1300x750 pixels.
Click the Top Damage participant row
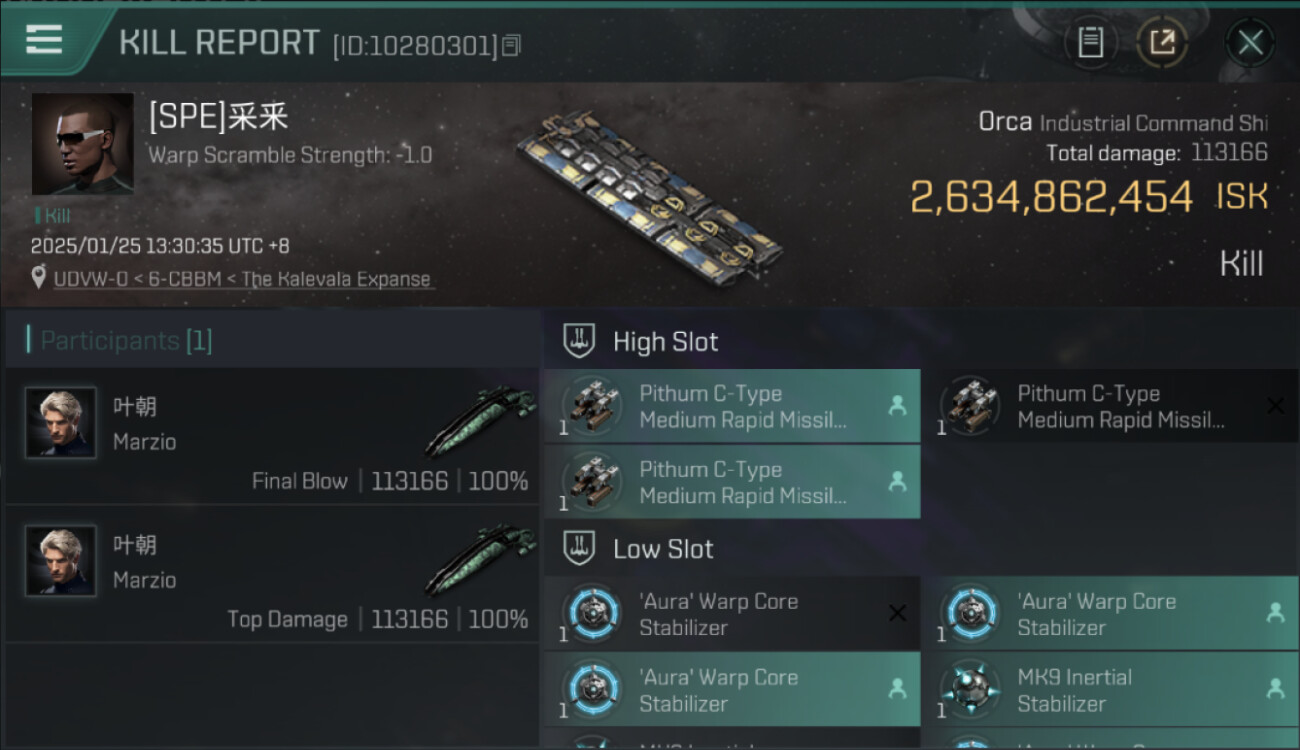point(272,575)
